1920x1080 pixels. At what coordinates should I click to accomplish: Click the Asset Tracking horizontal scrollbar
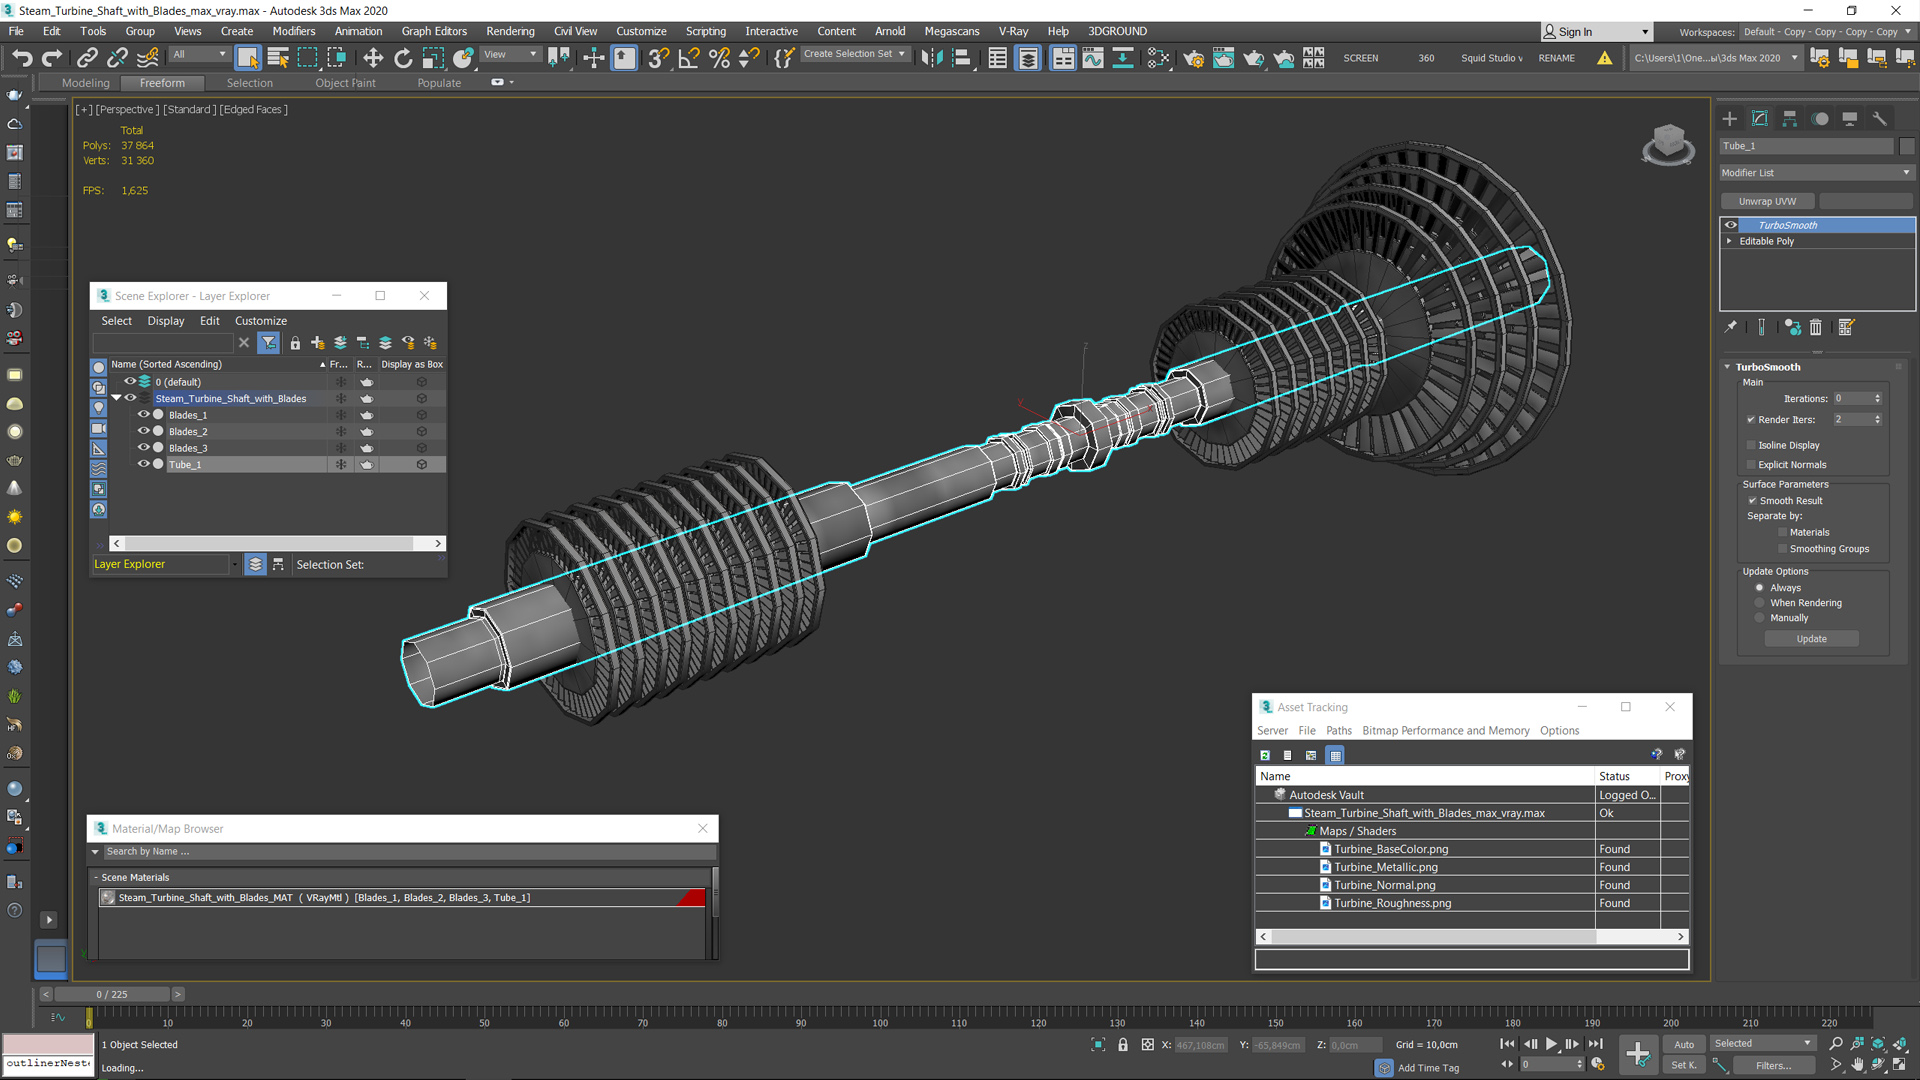pyautogui.click(x=1472, y=937)
